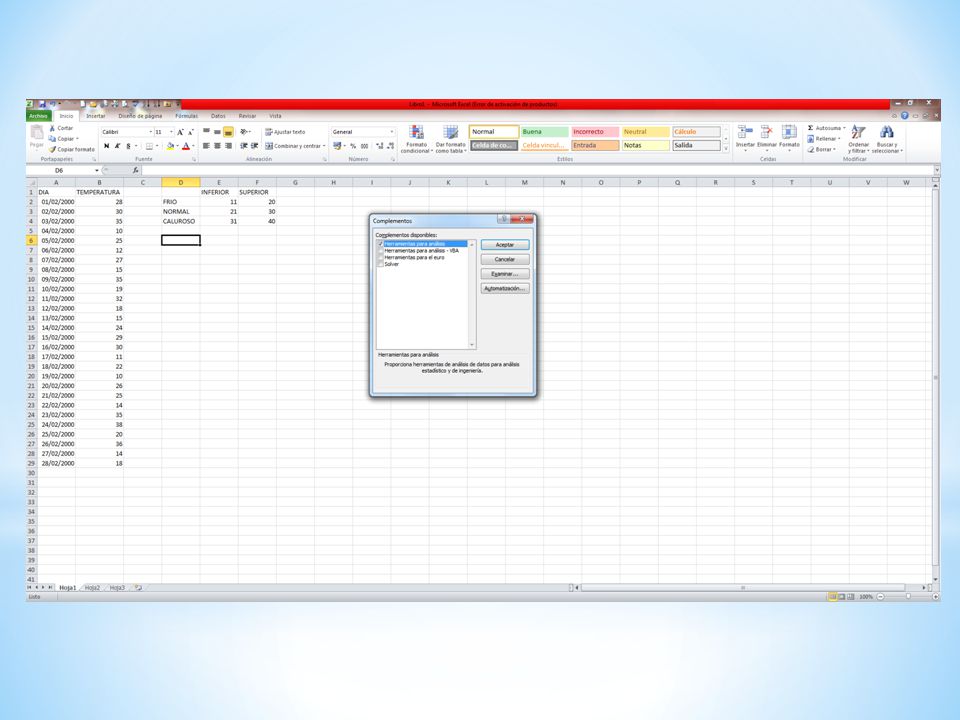Click save icon in quick access toolbar

(42, 104)
